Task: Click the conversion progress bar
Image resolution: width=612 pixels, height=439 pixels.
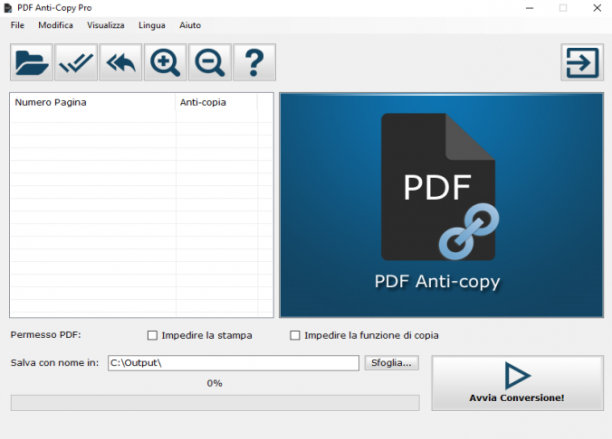Action: (x=215, y=403)
